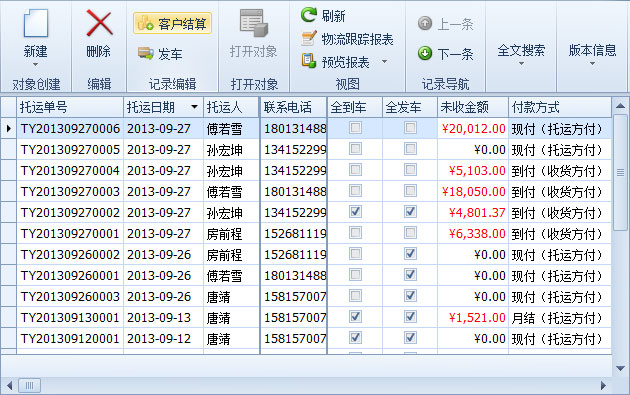630x395 pixels.
Task: Click the 发车 truck icon
Action: point(145,53)
